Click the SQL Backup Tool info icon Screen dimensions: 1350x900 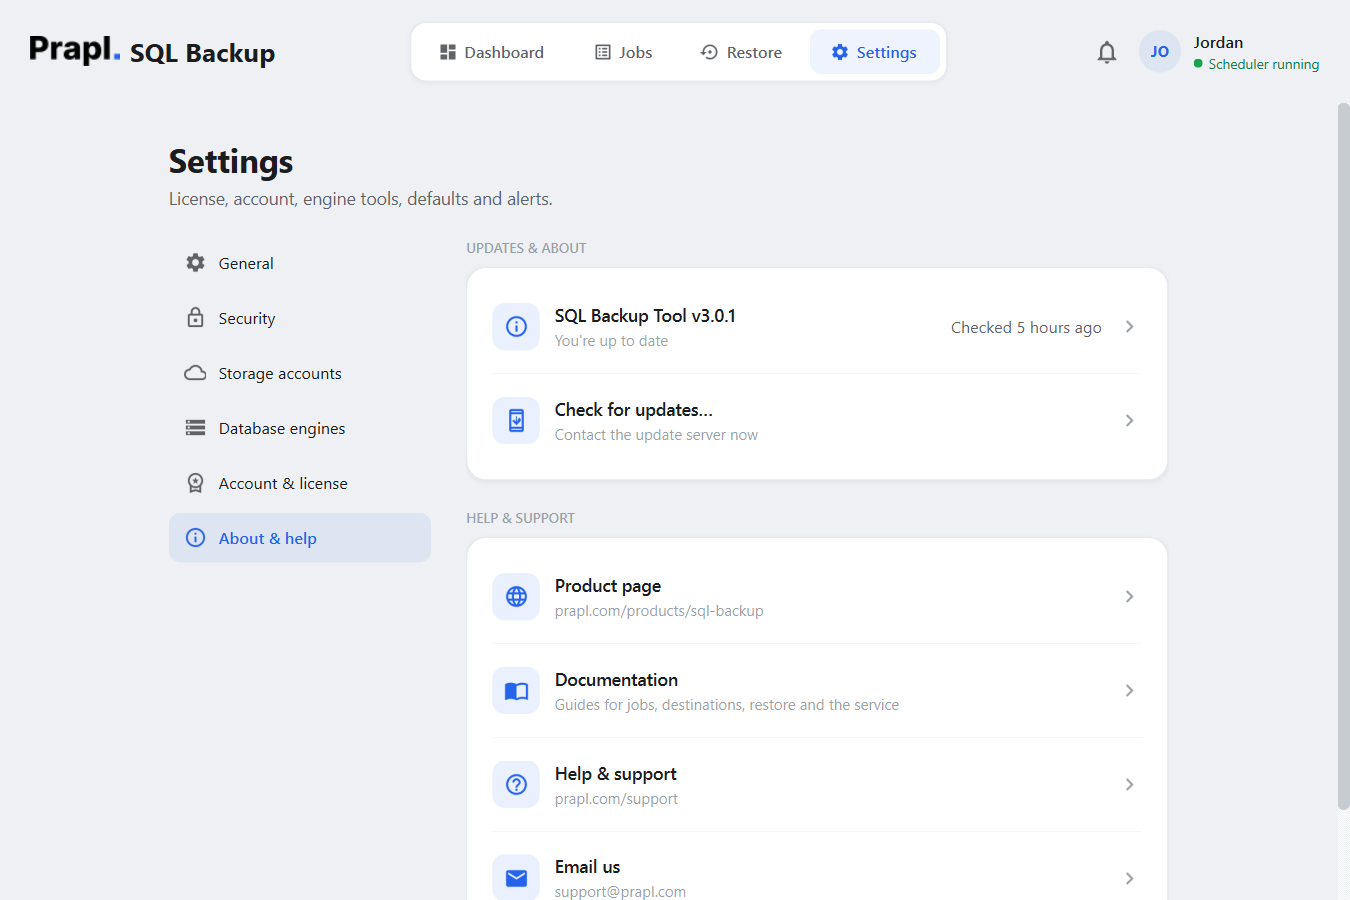point(516,326)
